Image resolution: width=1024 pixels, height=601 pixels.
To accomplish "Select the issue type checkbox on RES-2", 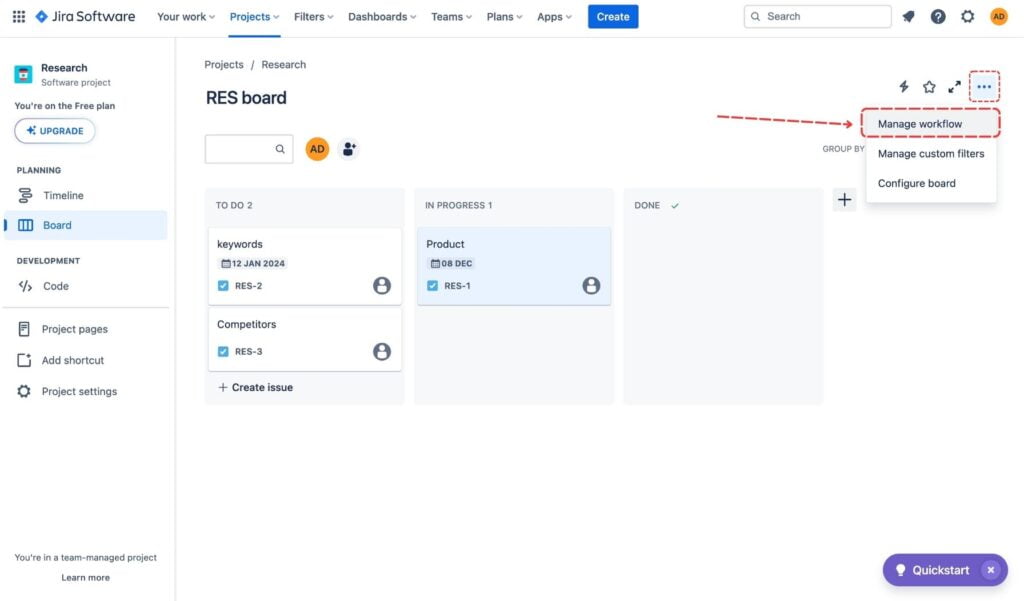I will pos(222,285).
